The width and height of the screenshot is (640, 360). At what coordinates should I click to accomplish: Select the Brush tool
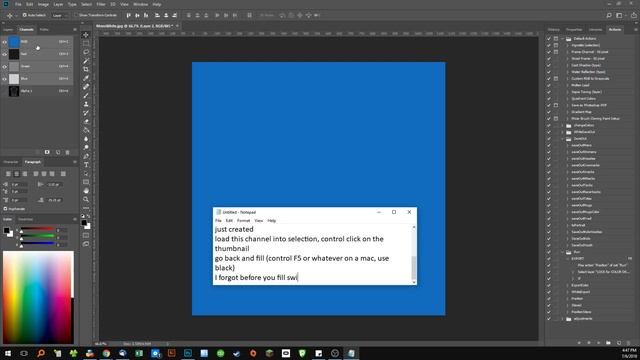pos(86,96)
